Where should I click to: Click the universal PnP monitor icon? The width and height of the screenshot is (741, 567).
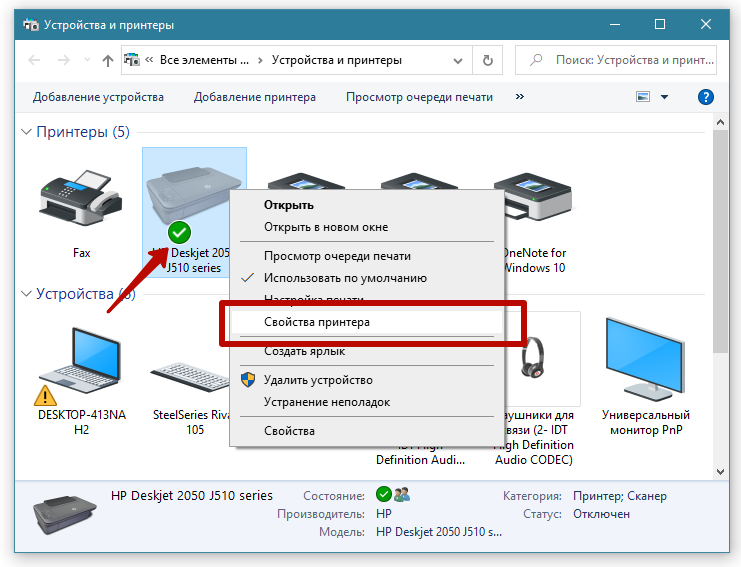point(645,359)
